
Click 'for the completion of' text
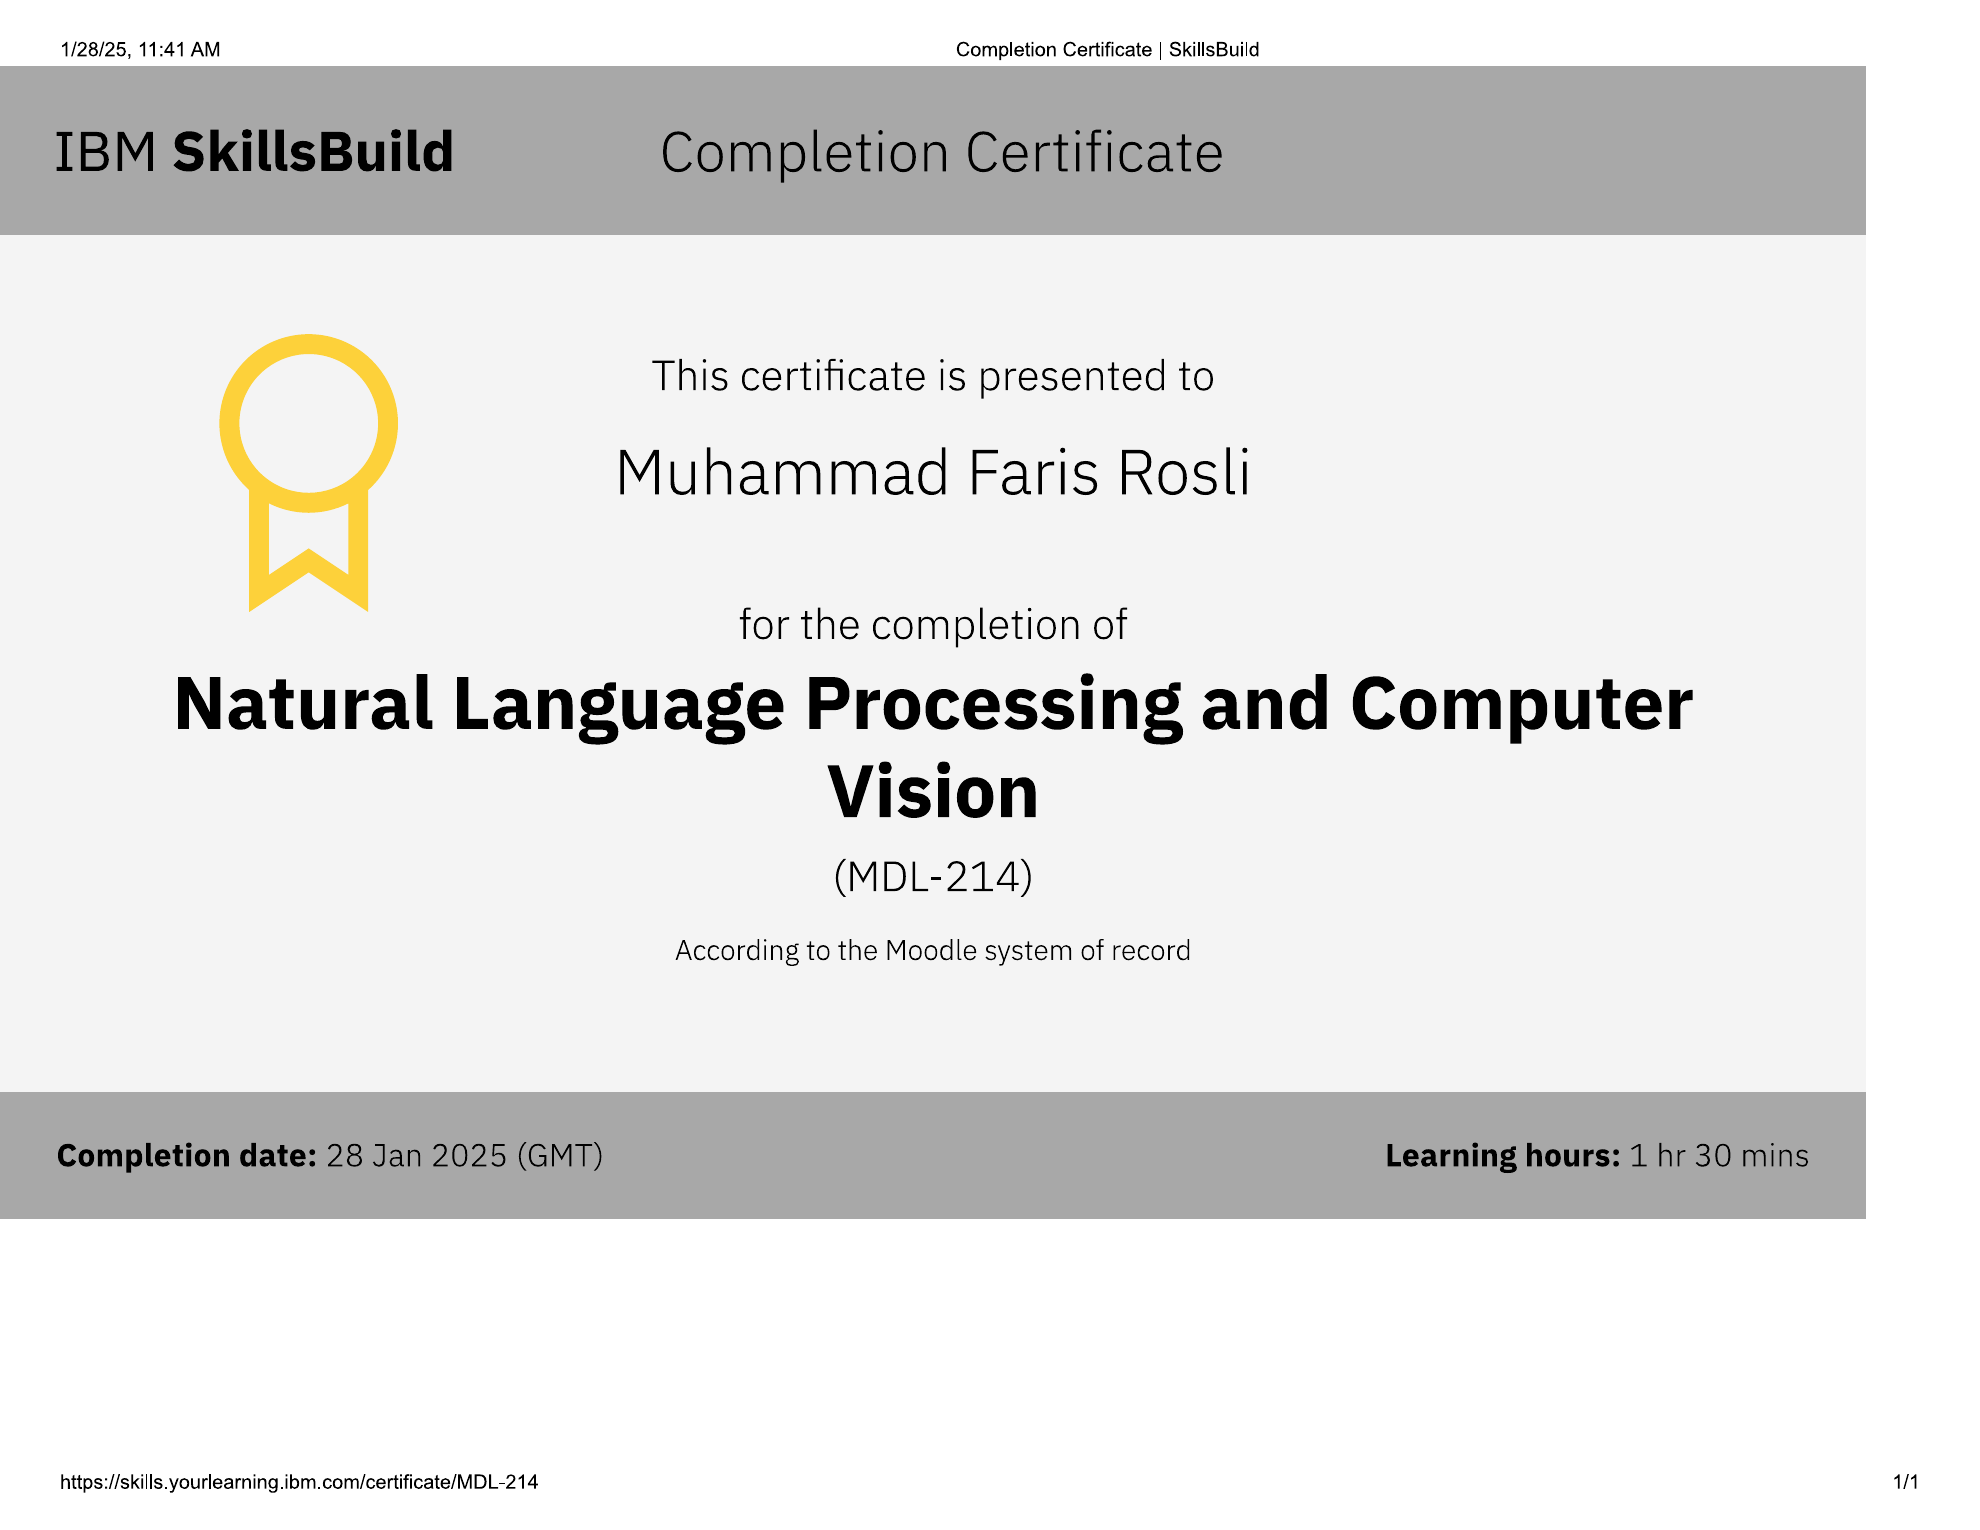[933, 625]
